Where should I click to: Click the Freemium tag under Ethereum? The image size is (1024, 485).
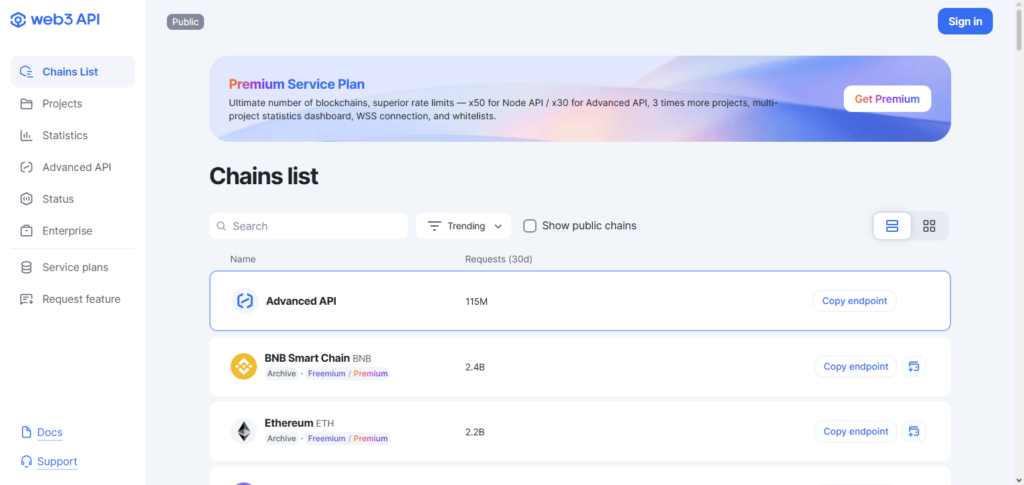(x=327, y=439)
